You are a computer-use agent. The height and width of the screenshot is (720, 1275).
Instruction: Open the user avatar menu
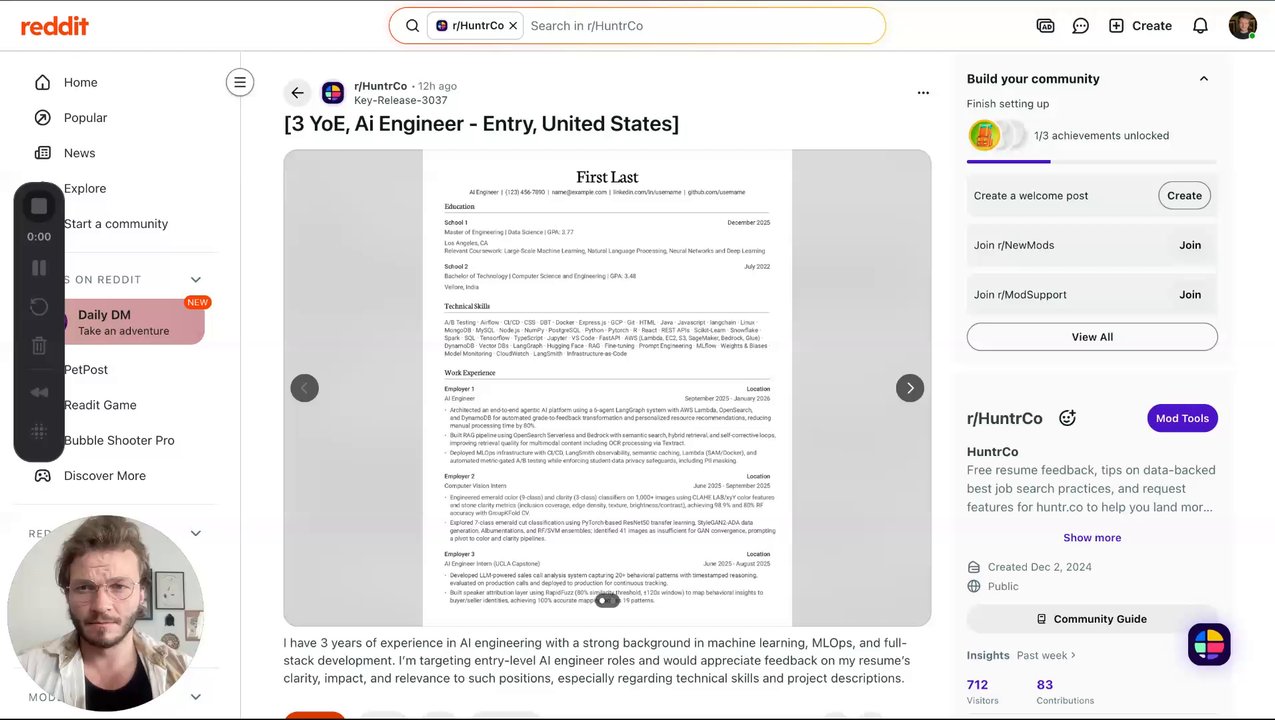[1242, 26]
